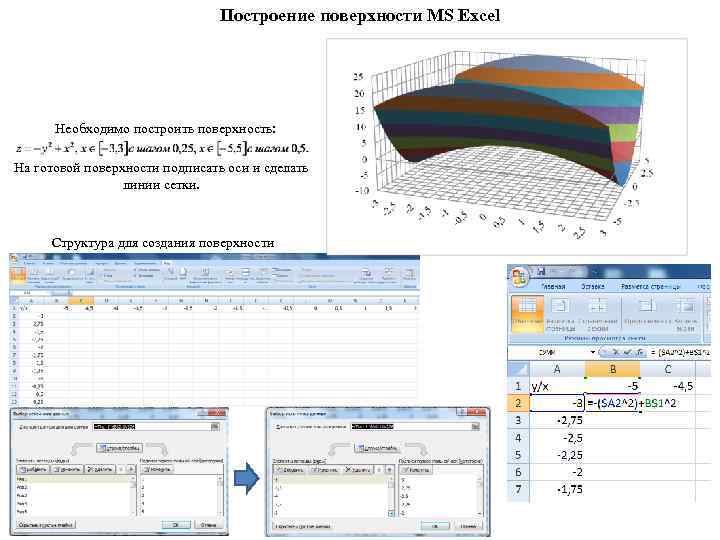Open the Вставка ribbon tab

592,287
